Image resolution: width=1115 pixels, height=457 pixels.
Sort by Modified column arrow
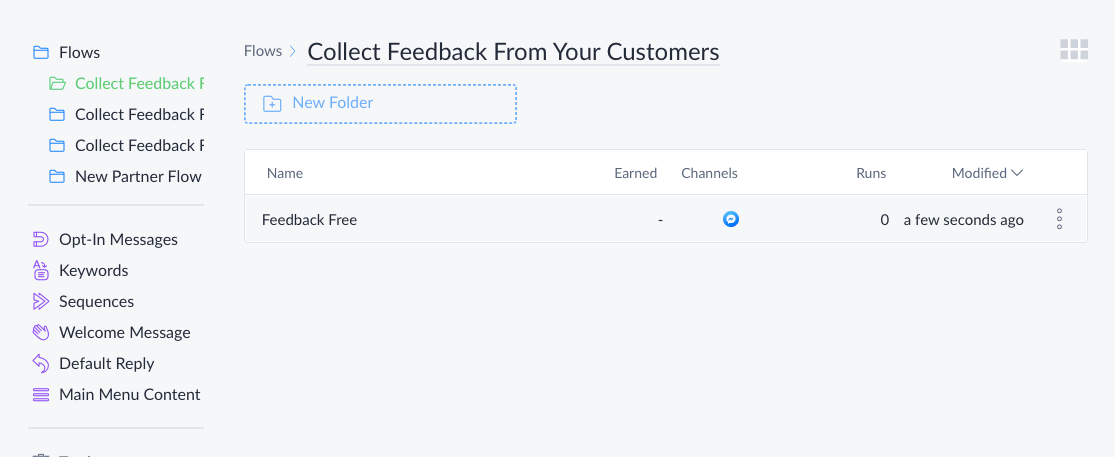[1017, 173]
